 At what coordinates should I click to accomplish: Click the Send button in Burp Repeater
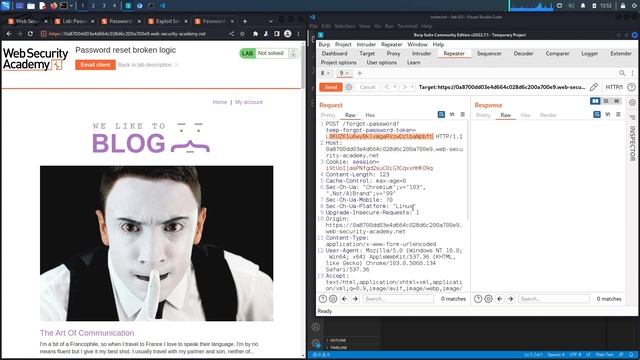tap(331, 87)
